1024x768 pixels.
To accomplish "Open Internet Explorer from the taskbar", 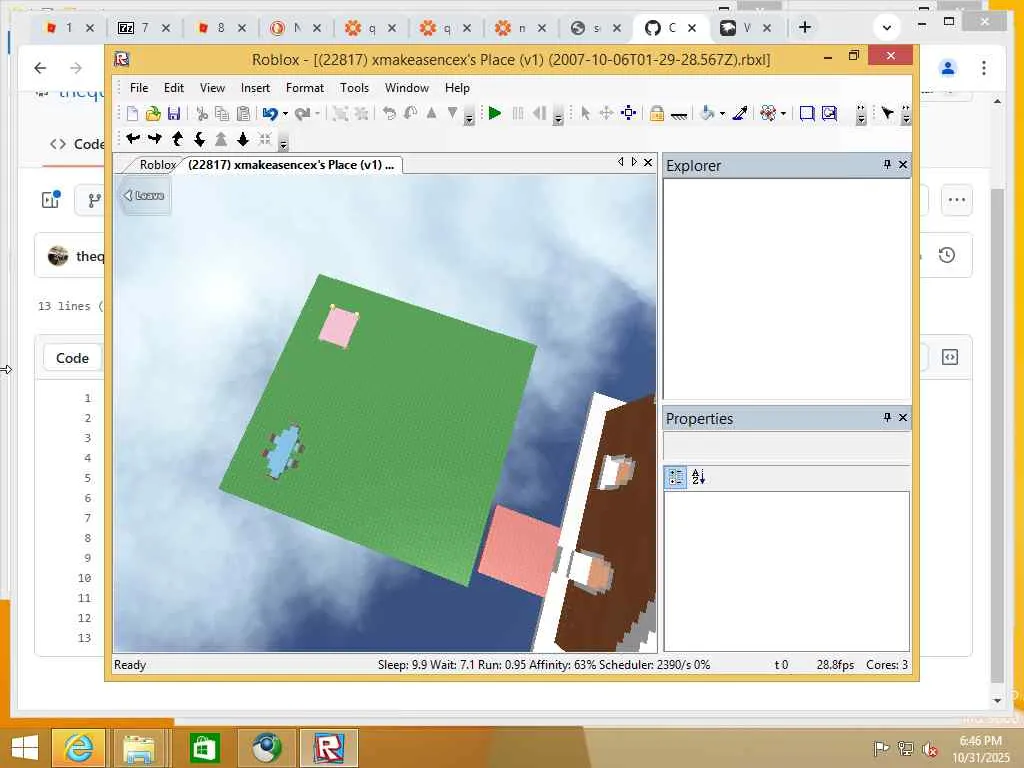I will point(78,748).
